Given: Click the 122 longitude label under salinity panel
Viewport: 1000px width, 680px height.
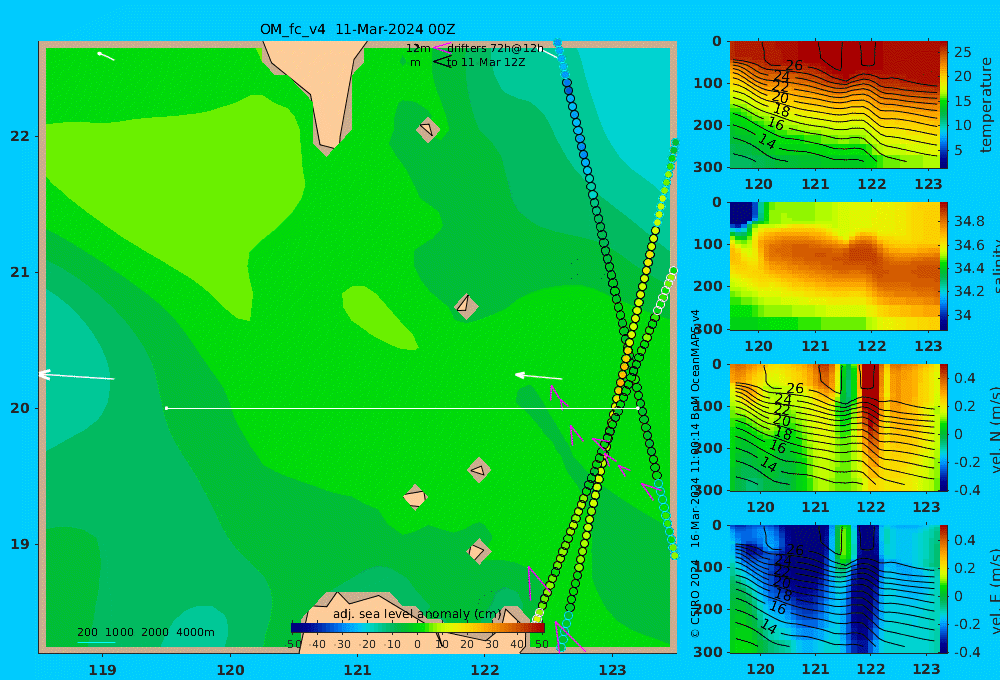Looking at the screenshot, I should pos(871,346).
